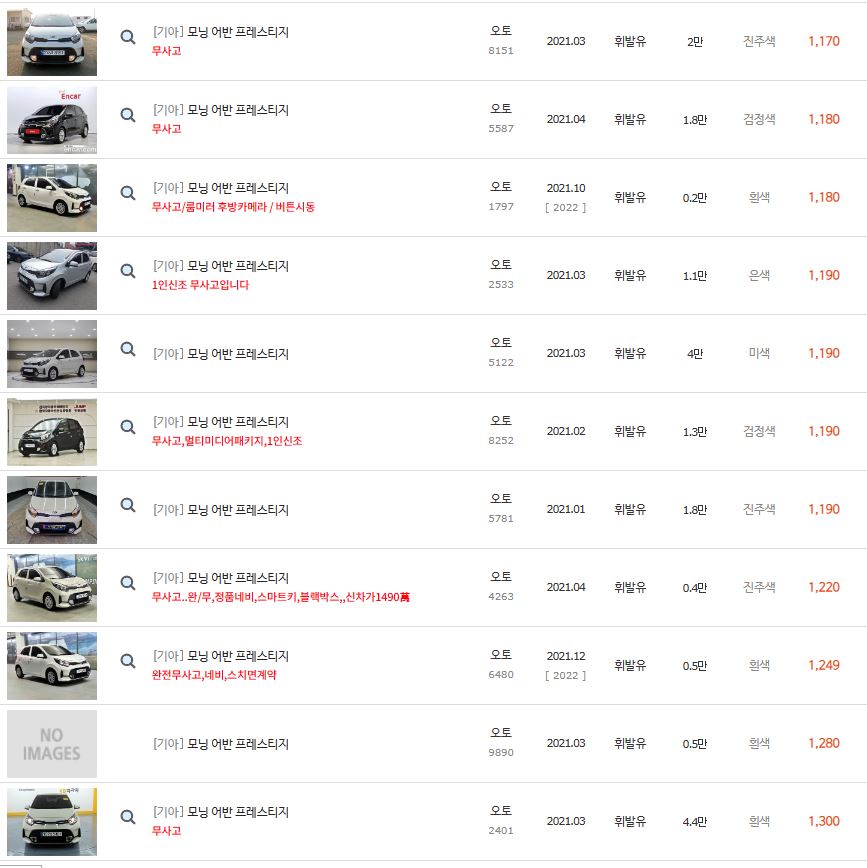Click color 은색 of plate 2533
This screenshot has width=867, height=868.
[759, 275]
